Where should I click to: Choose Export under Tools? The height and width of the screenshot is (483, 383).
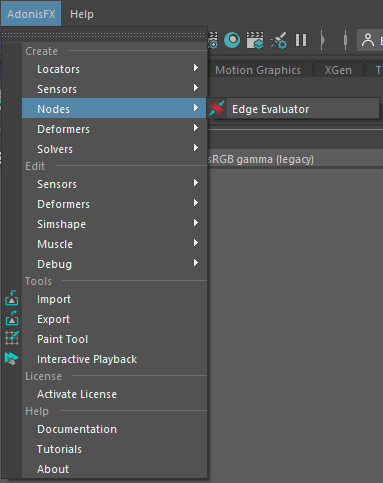(114, 319)
